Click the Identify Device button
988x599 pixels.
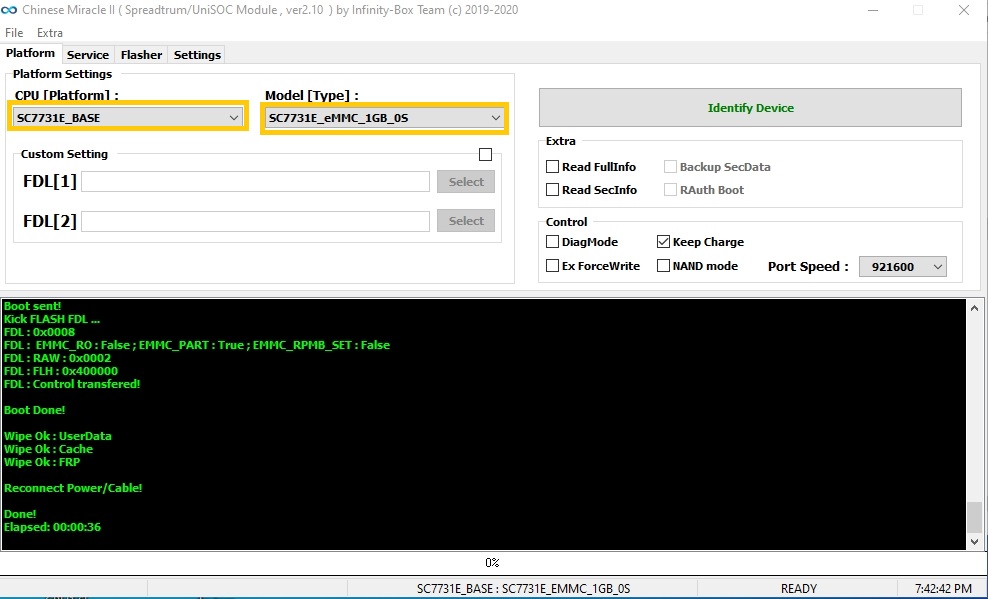[750, 108]
